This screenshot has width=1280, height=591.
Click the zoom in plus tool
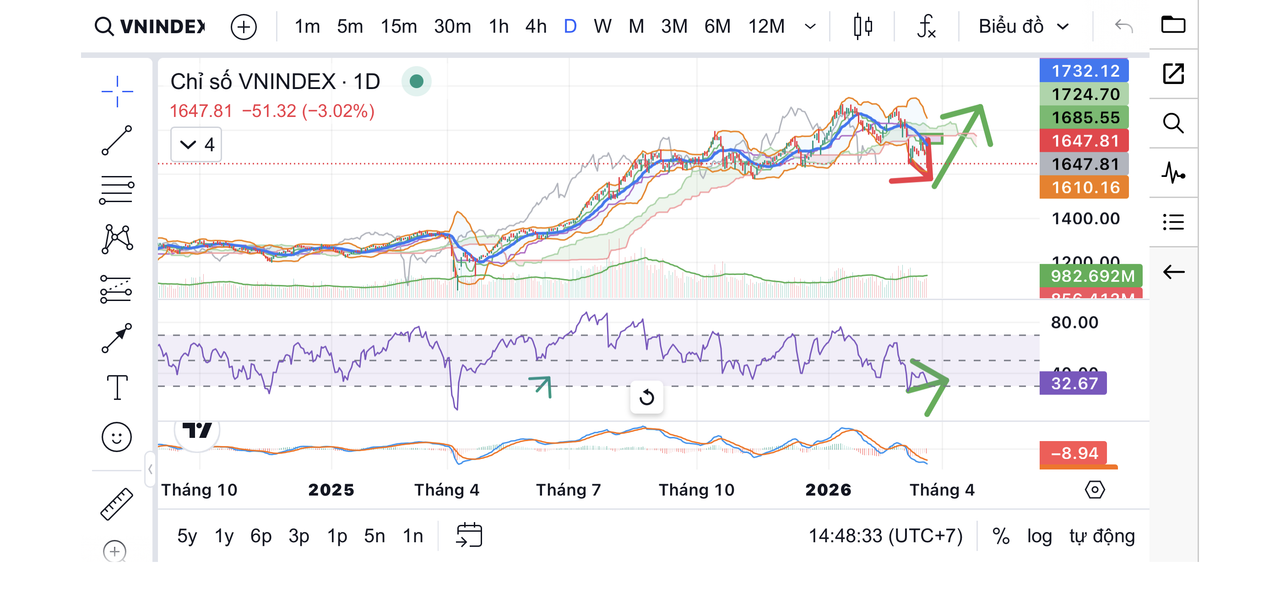coord(115,551)
